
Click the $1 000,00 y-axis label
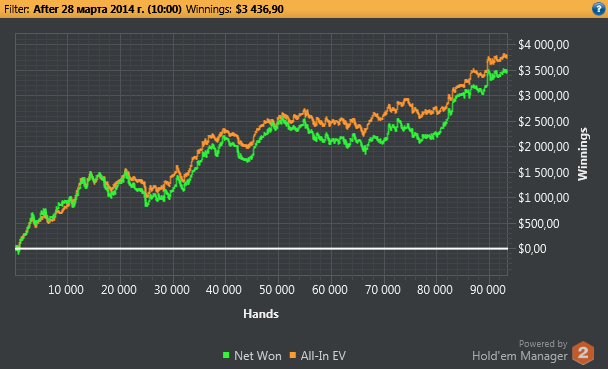[544, 198]
